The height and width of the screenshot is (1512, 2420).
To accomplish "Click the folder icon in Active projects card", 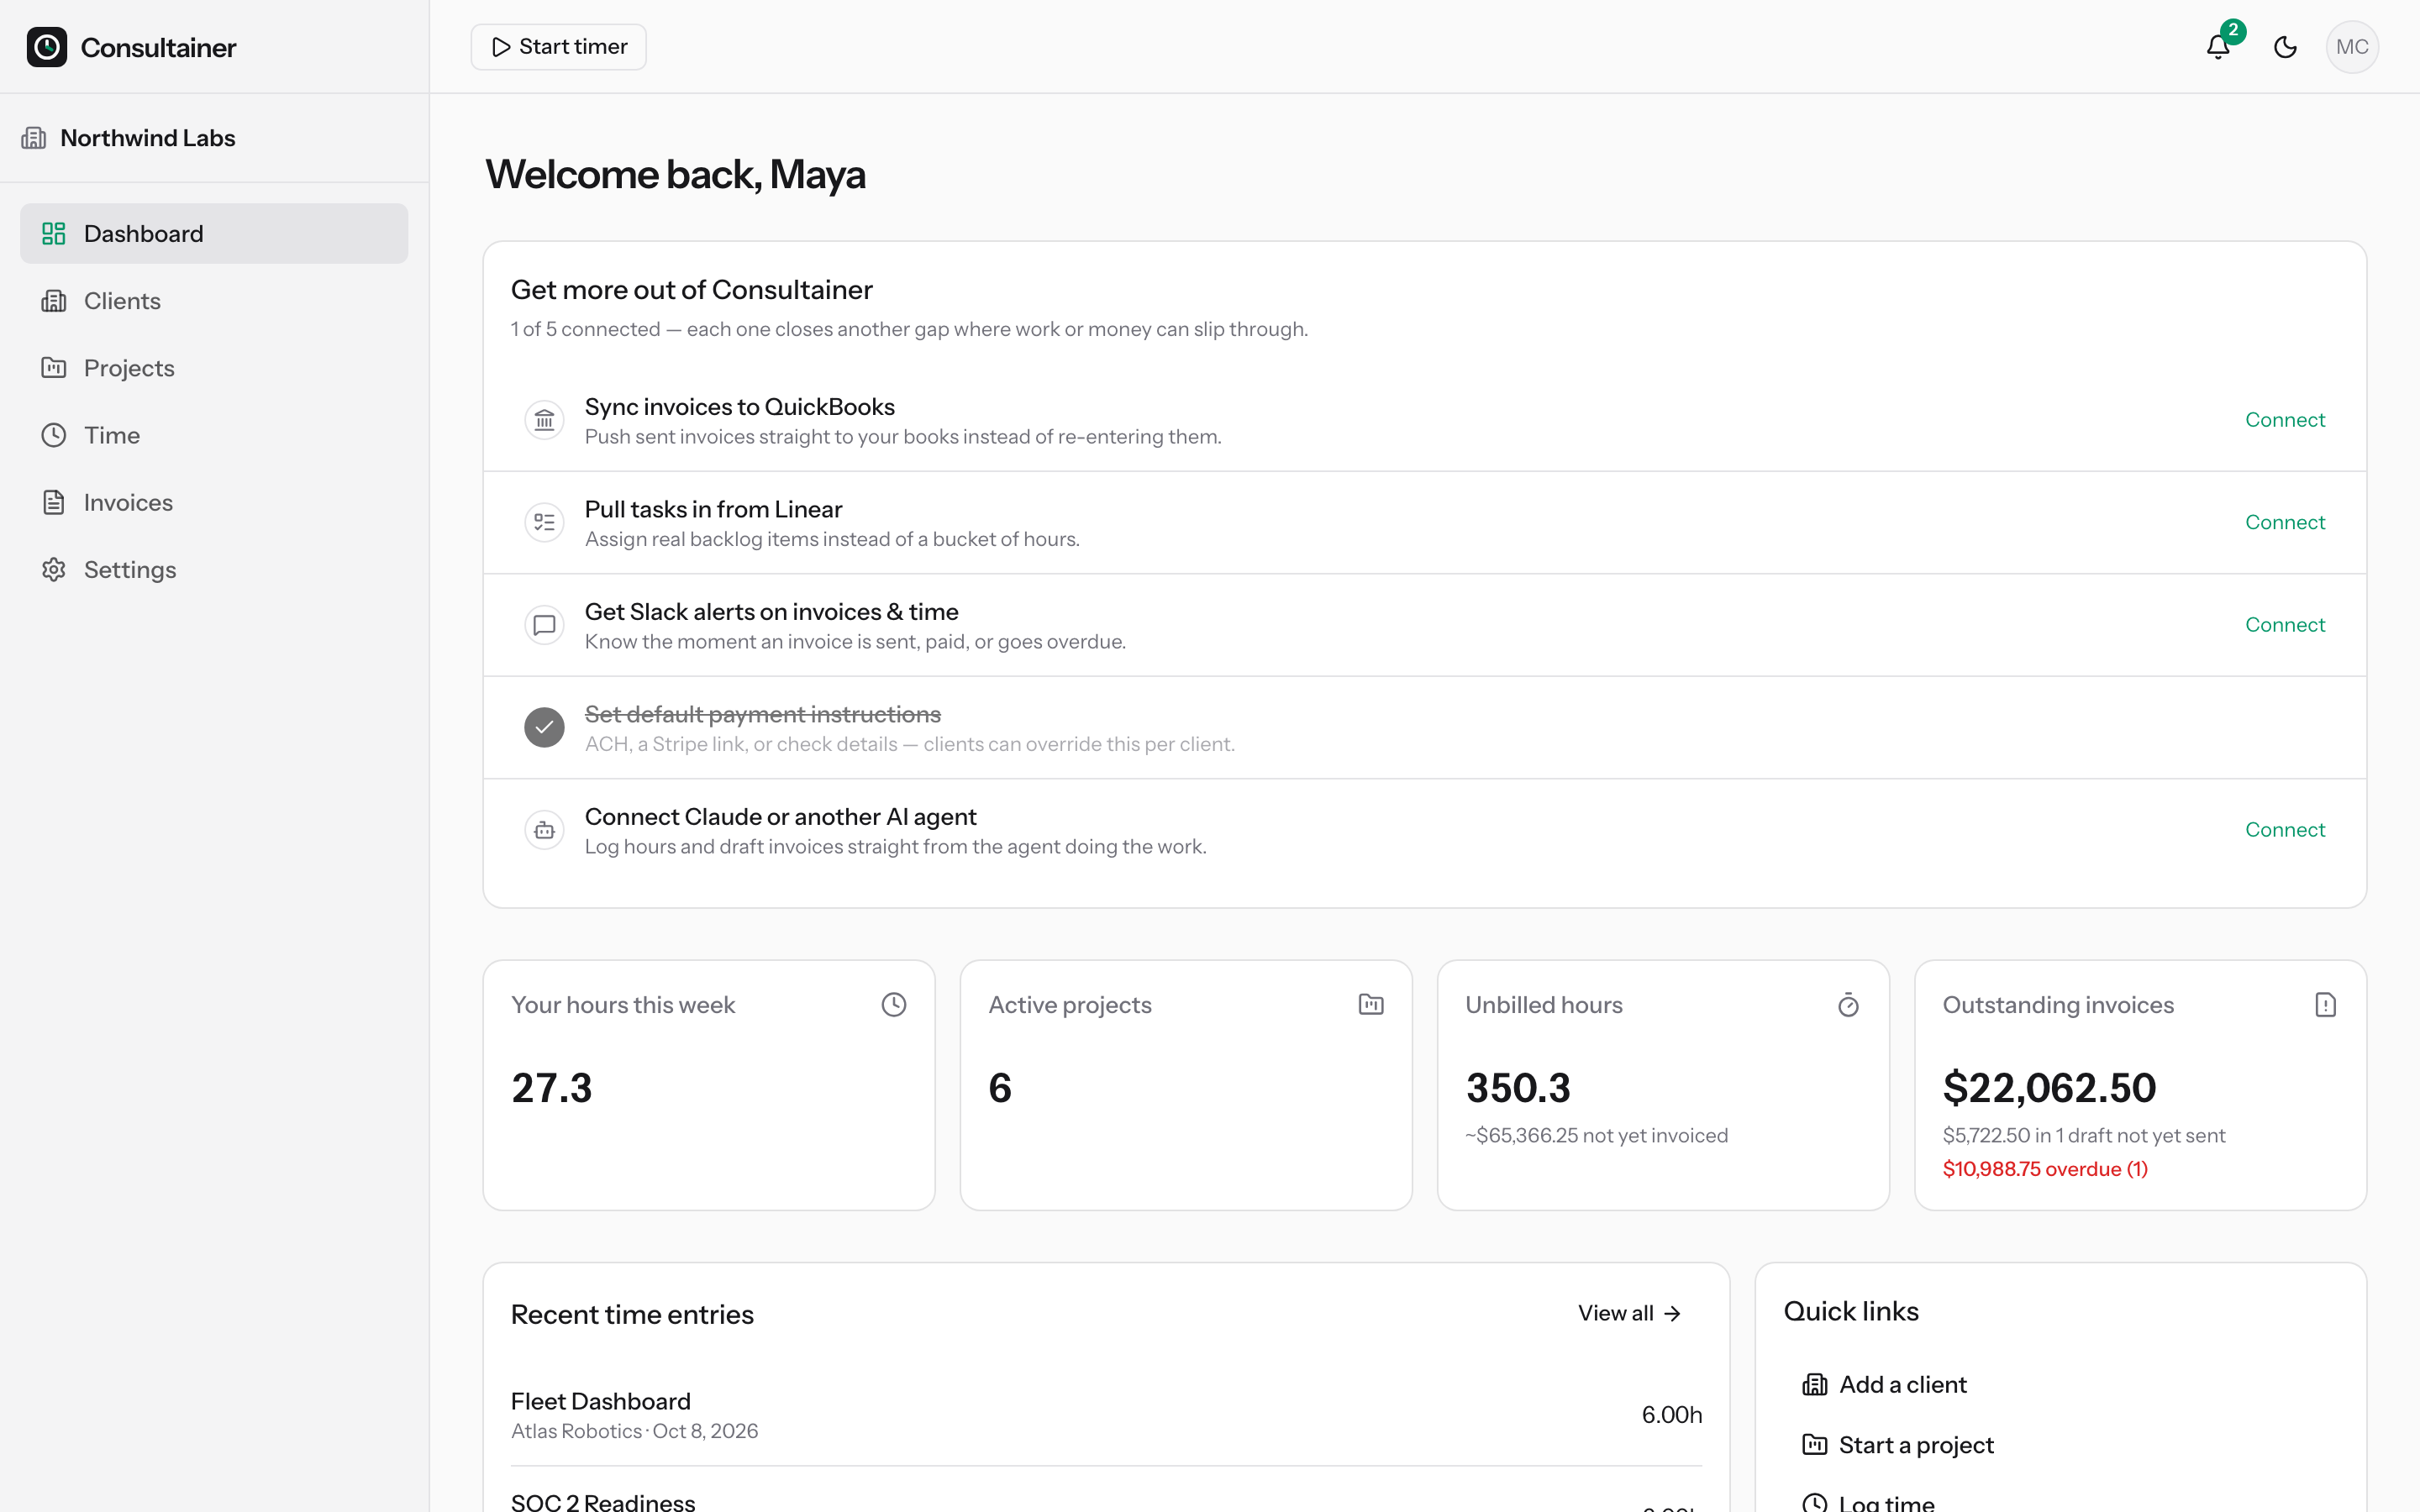I will (1371, 1004).
